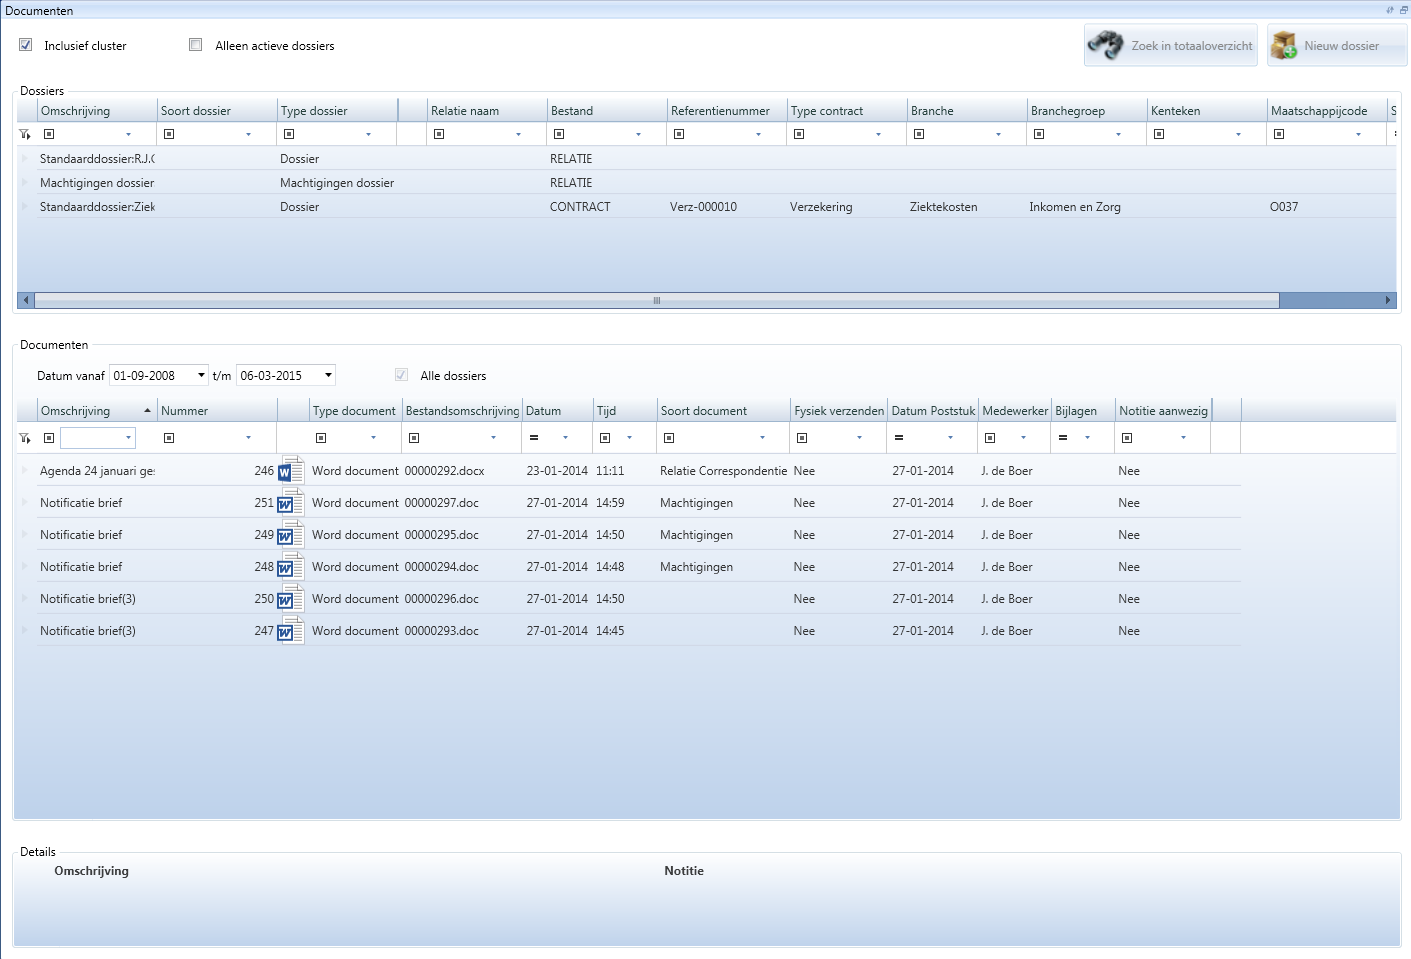Click filter operator icon under Type contract column
The height and width of the screenshot is (959, 1411).
tap(799, 134)
